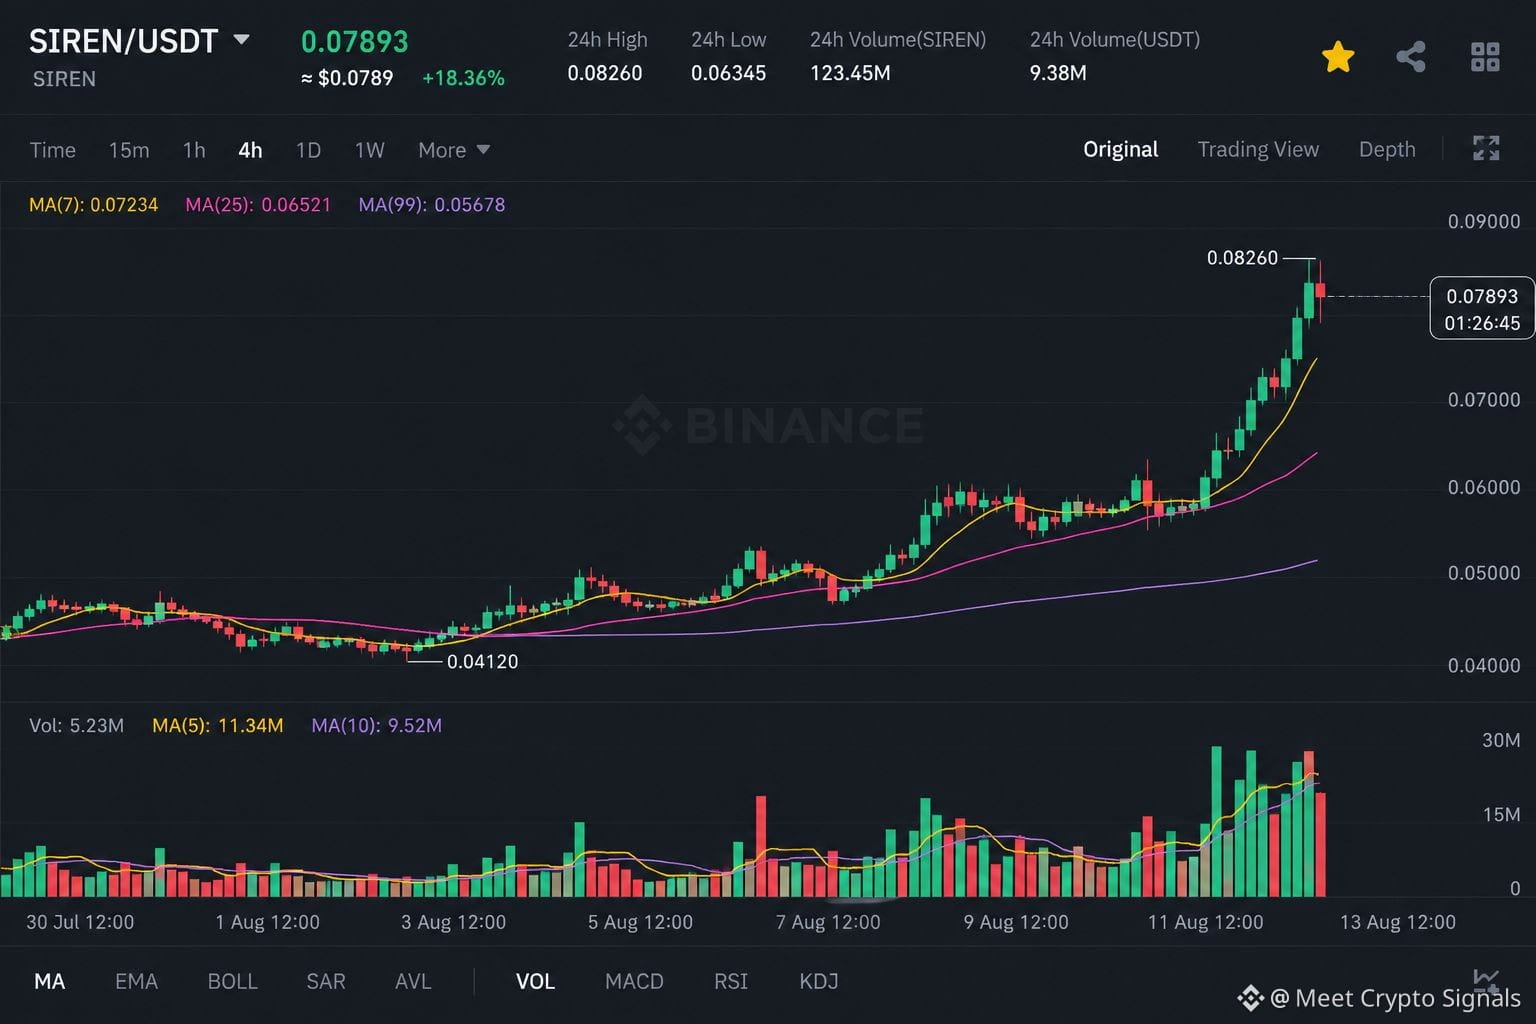Click the current price tag on price axis

click(1482, 308)
